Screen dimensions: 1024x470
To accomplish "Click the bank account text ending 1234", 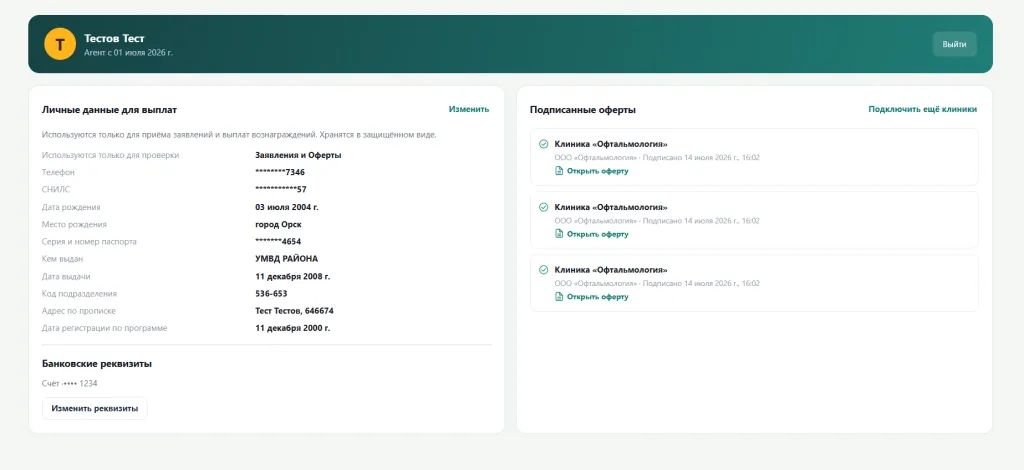I will coord(70,383).
